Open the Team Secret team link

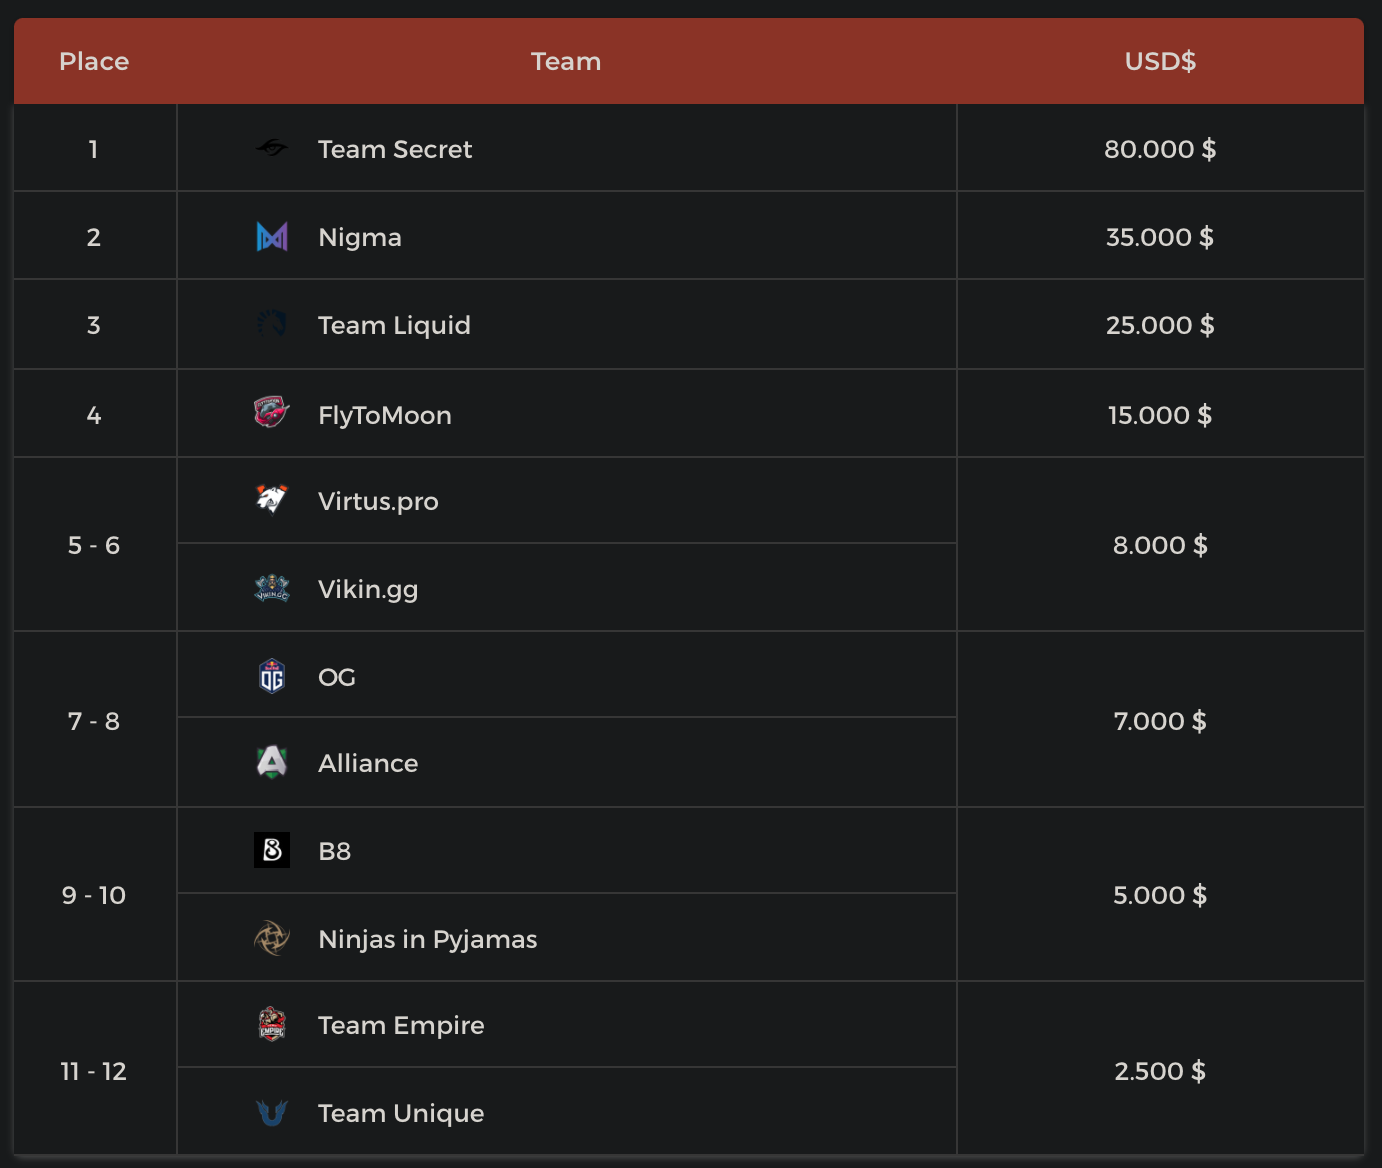pos(394,149)
